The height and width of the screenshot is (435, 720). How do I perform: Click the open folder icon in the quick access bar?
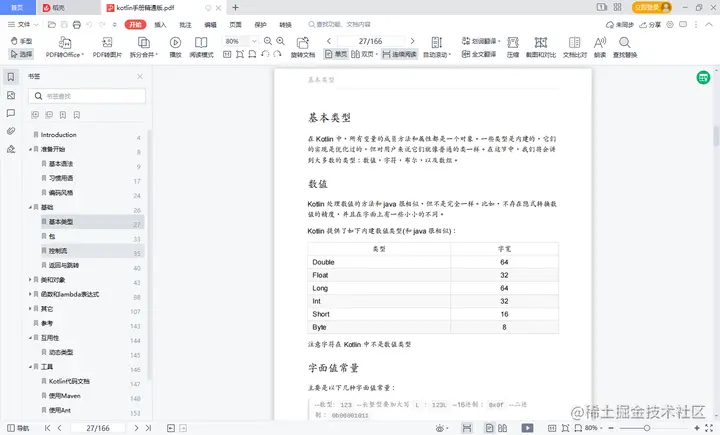52,24
